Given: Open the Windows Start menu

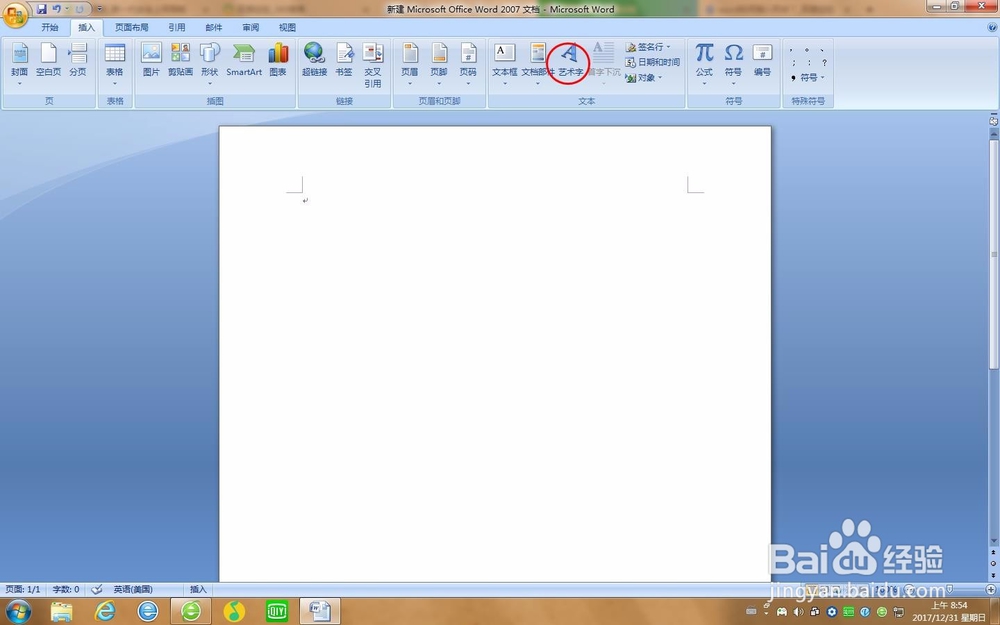Looking at the screenshot, I should coord(17,612).
